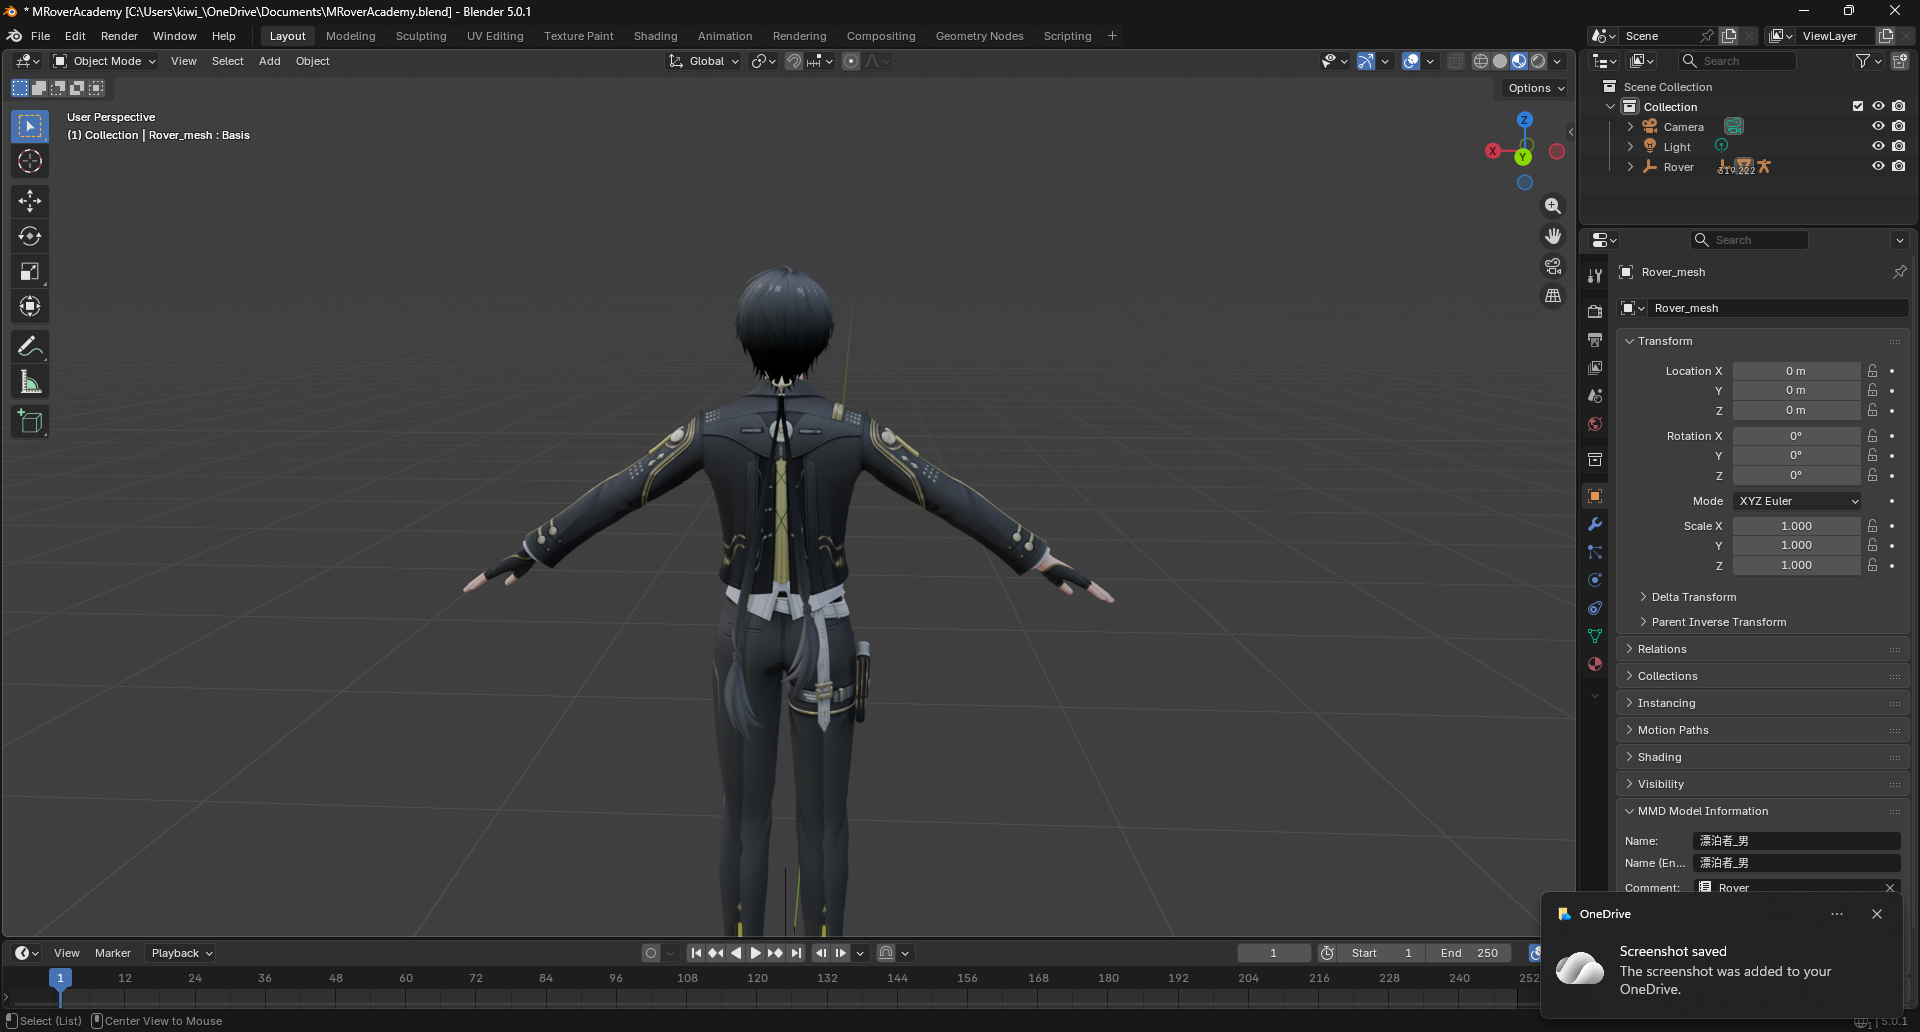The image size is (1920, 1032).
Task: Toggle the camera view icon
Action: [1553, 266]
